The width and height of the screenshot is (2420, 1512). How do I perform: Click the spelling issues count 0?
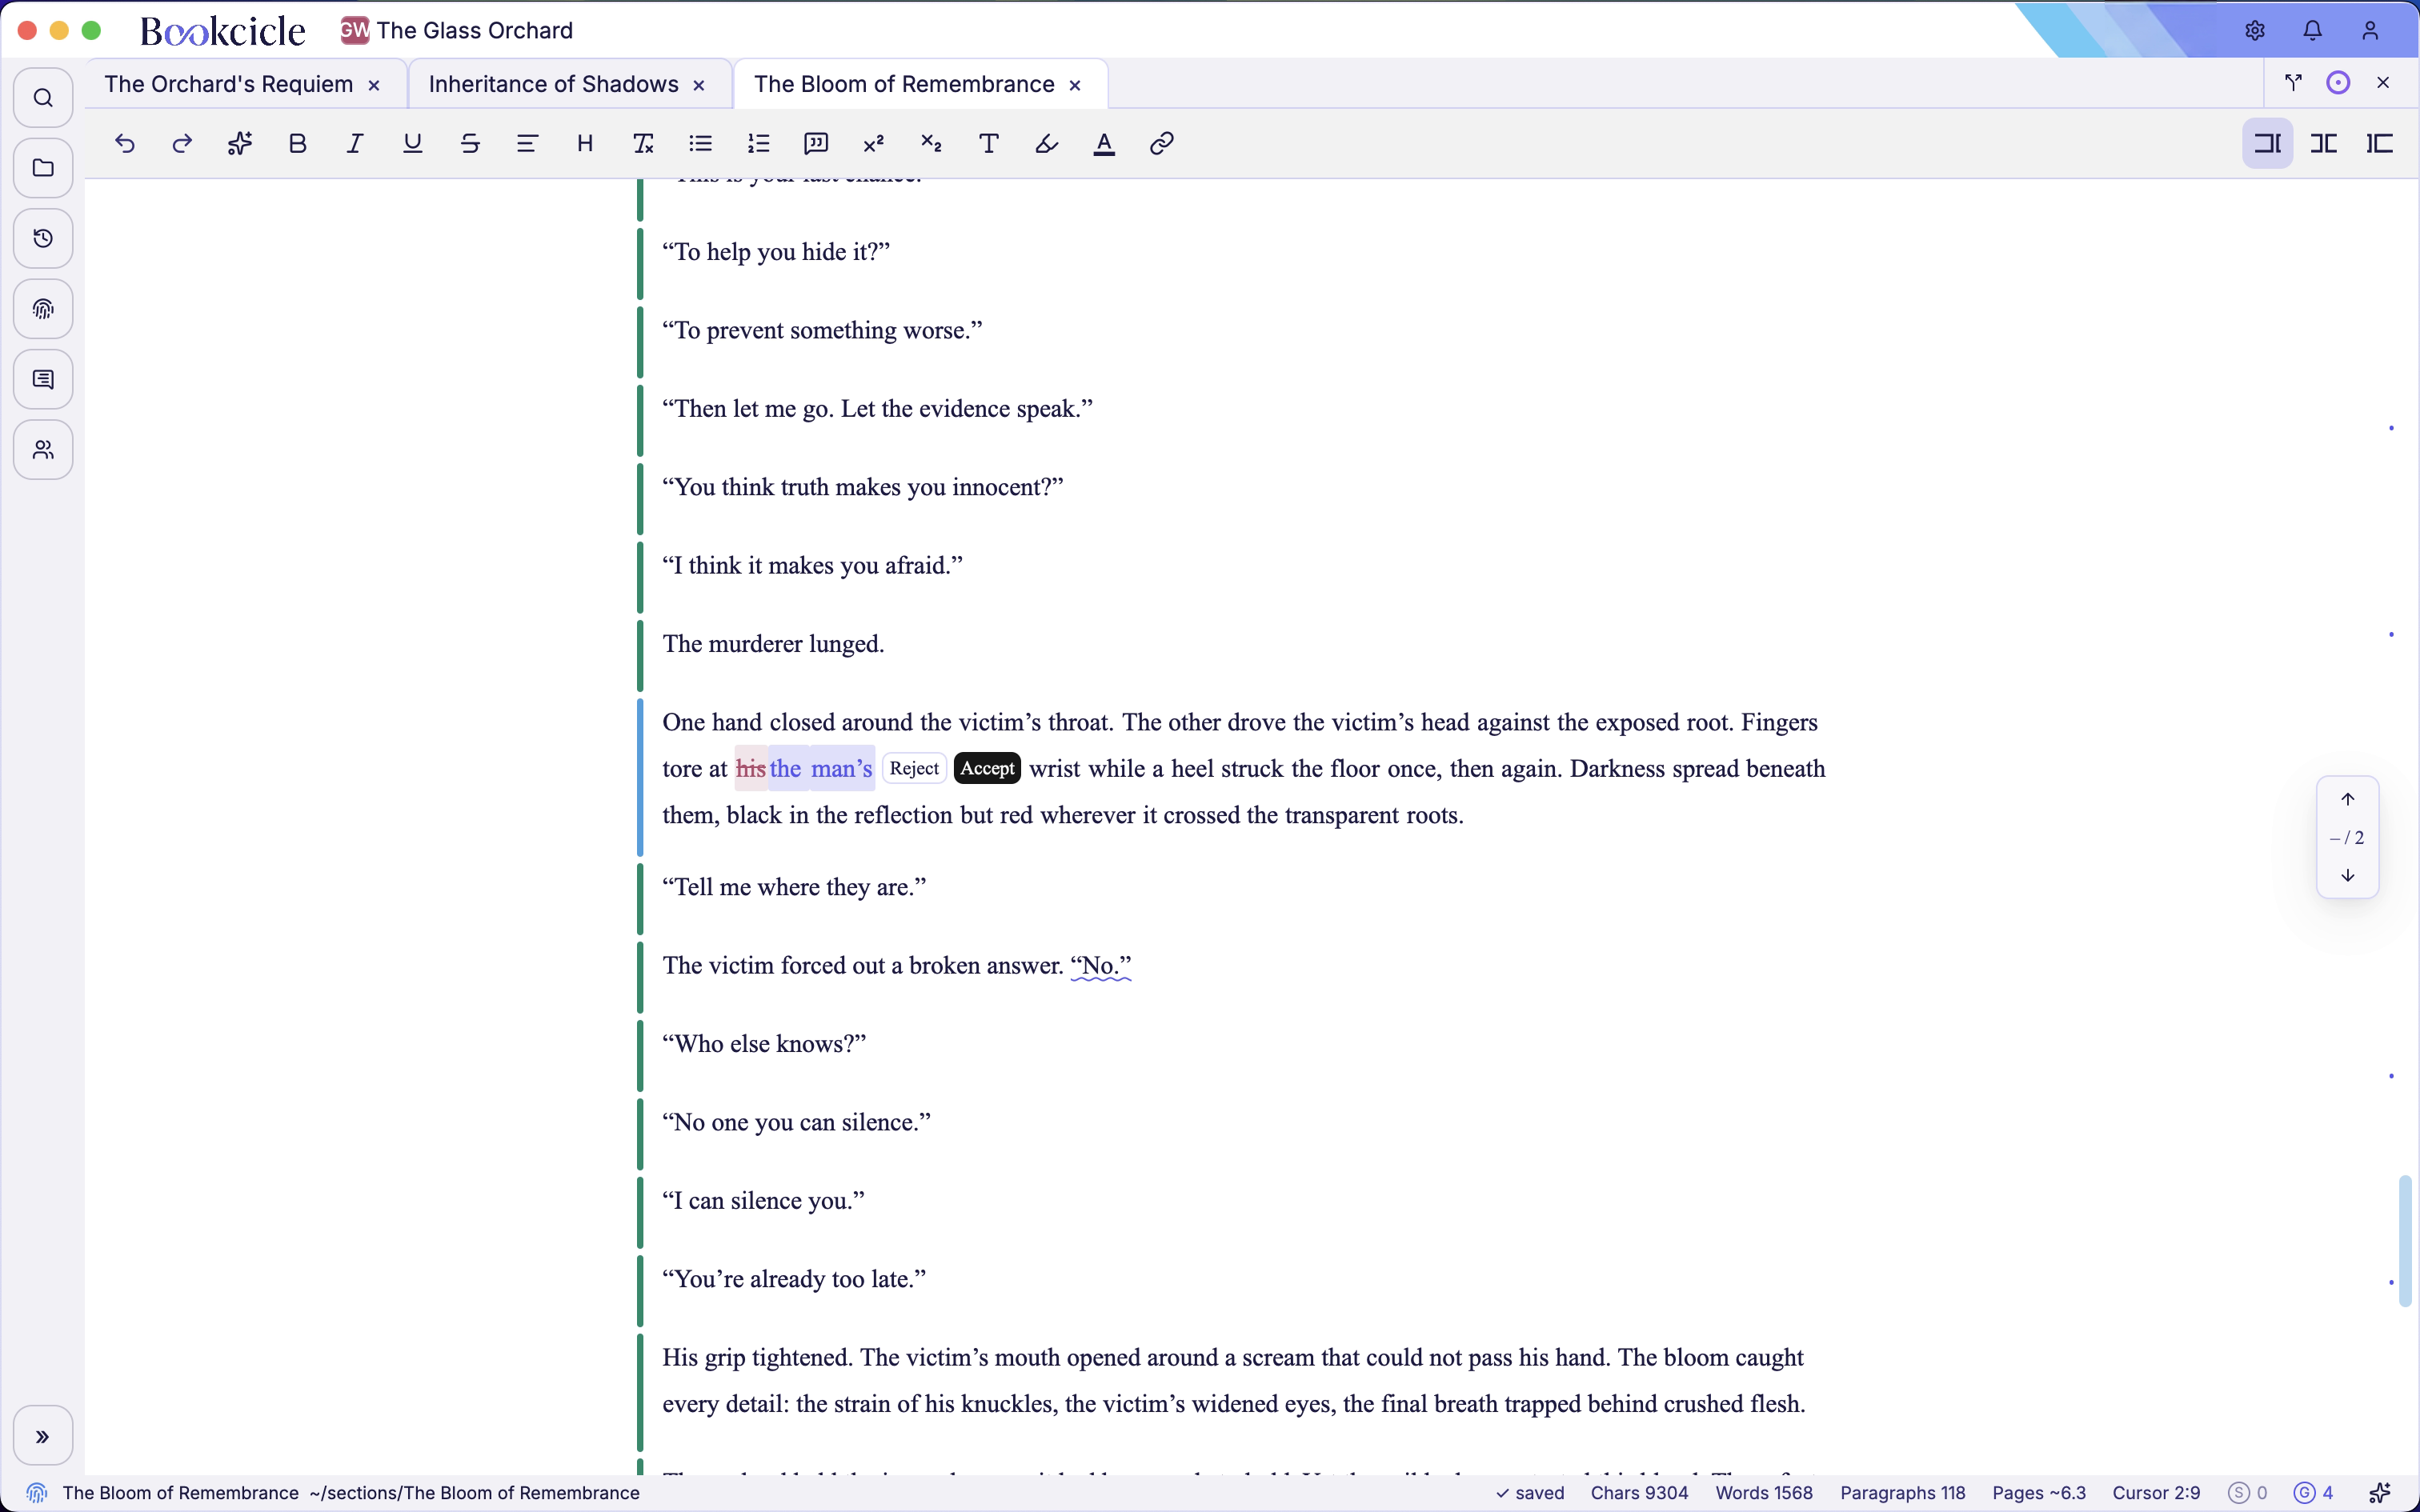click(x=2248, y=1493)
